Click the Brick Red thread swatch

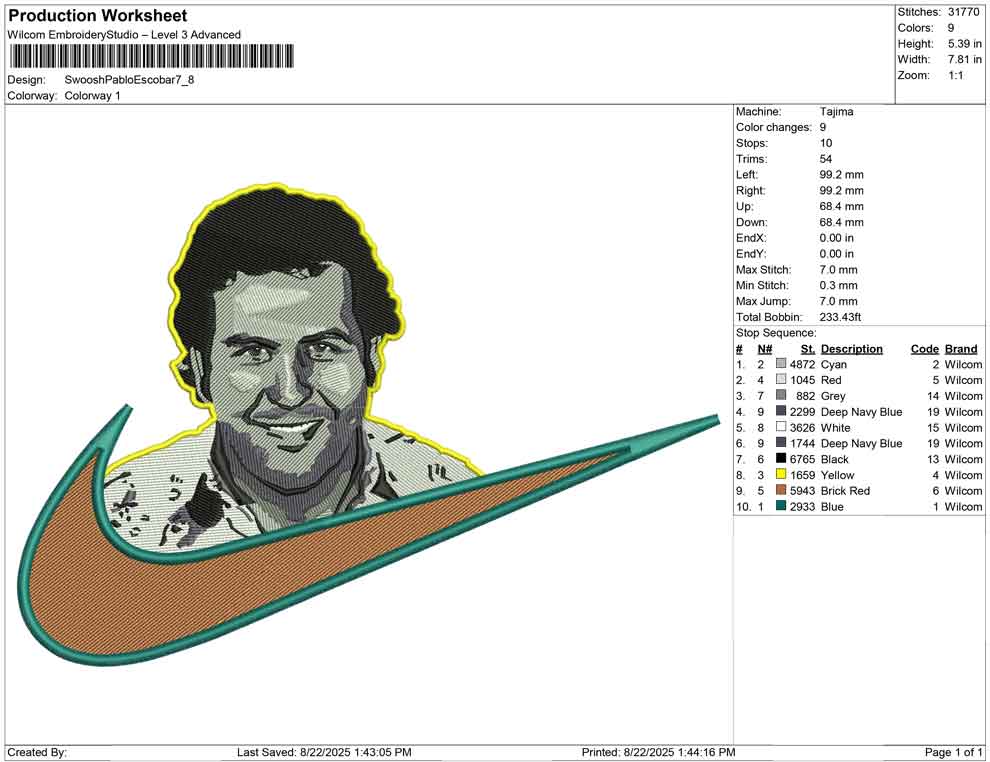pyautogui.click(x=781, y=490)
